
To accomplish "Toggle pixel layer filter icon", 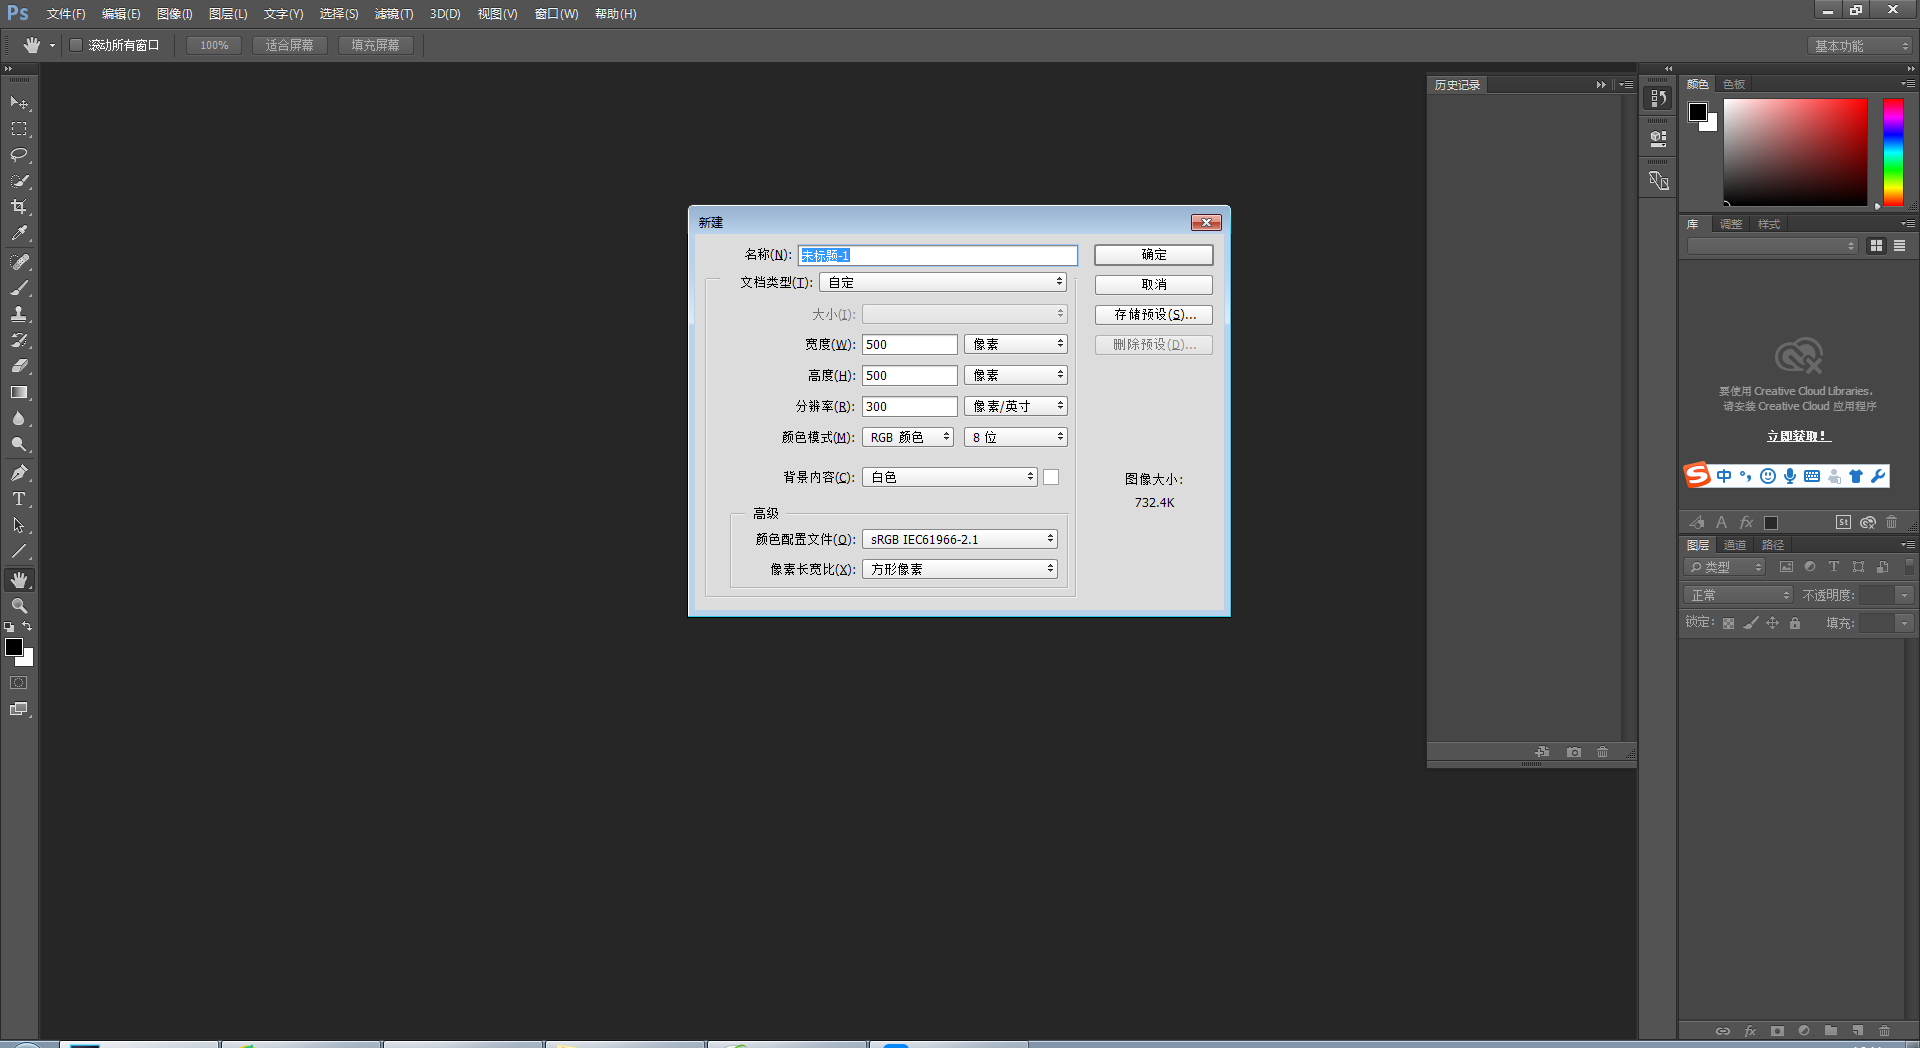I will 1786,567.
